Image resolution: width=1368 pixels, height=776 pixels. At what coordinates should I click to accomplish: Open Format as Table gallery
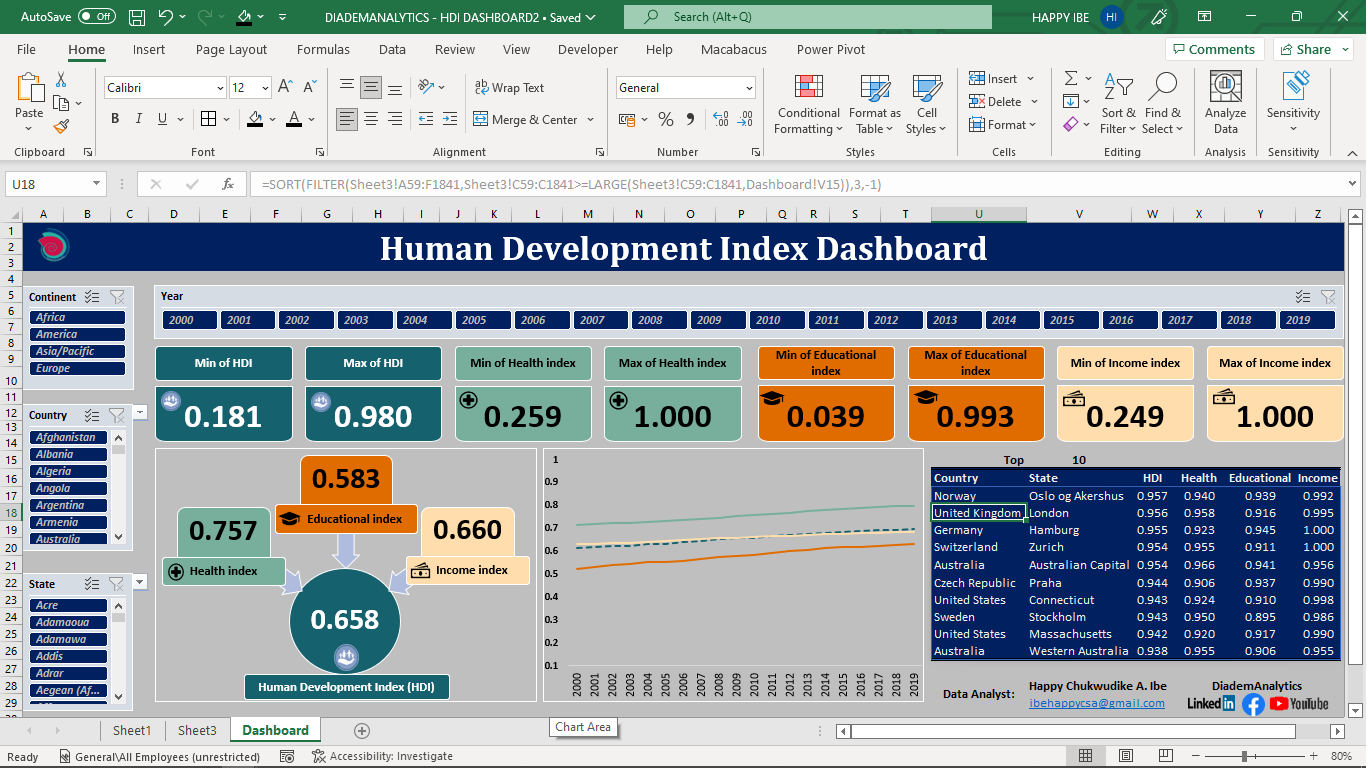coord(875,105)
